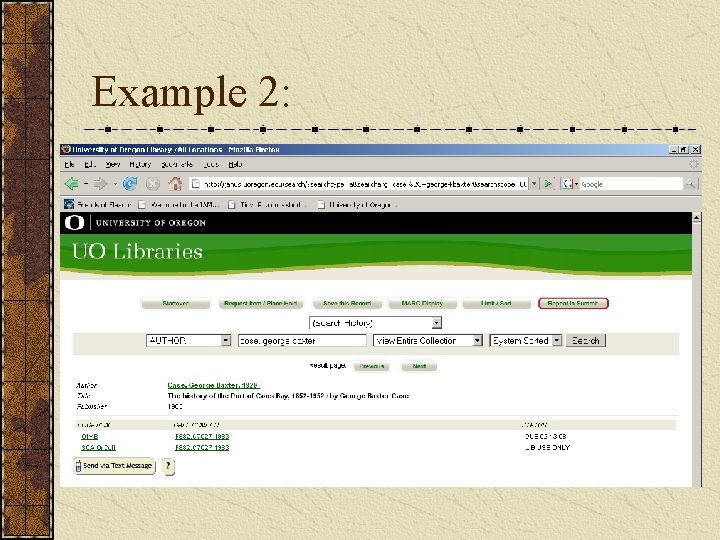
Task: Click the Search button next to System Sorted
Action: [x=586, y=341]
